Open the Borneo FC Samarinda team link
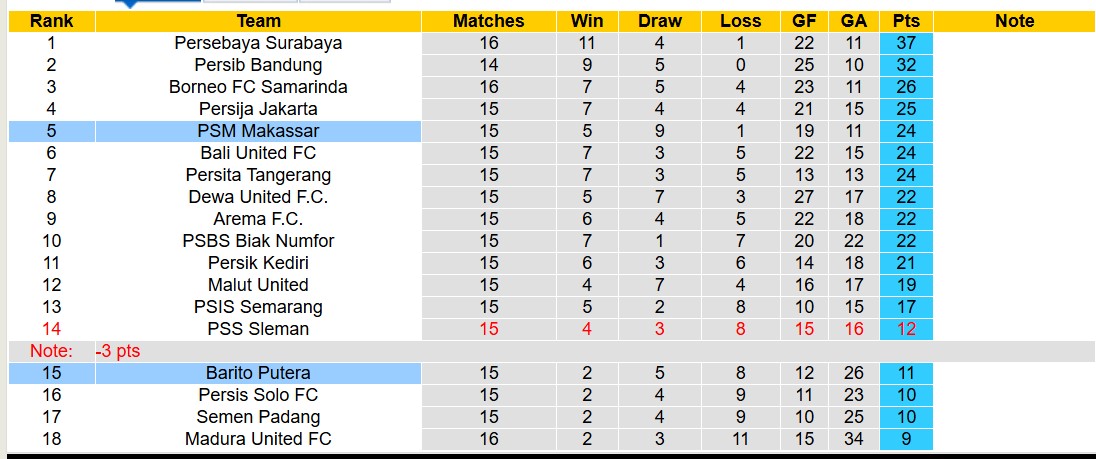The height and width of the screenshot is (459, 1096). 258,87
